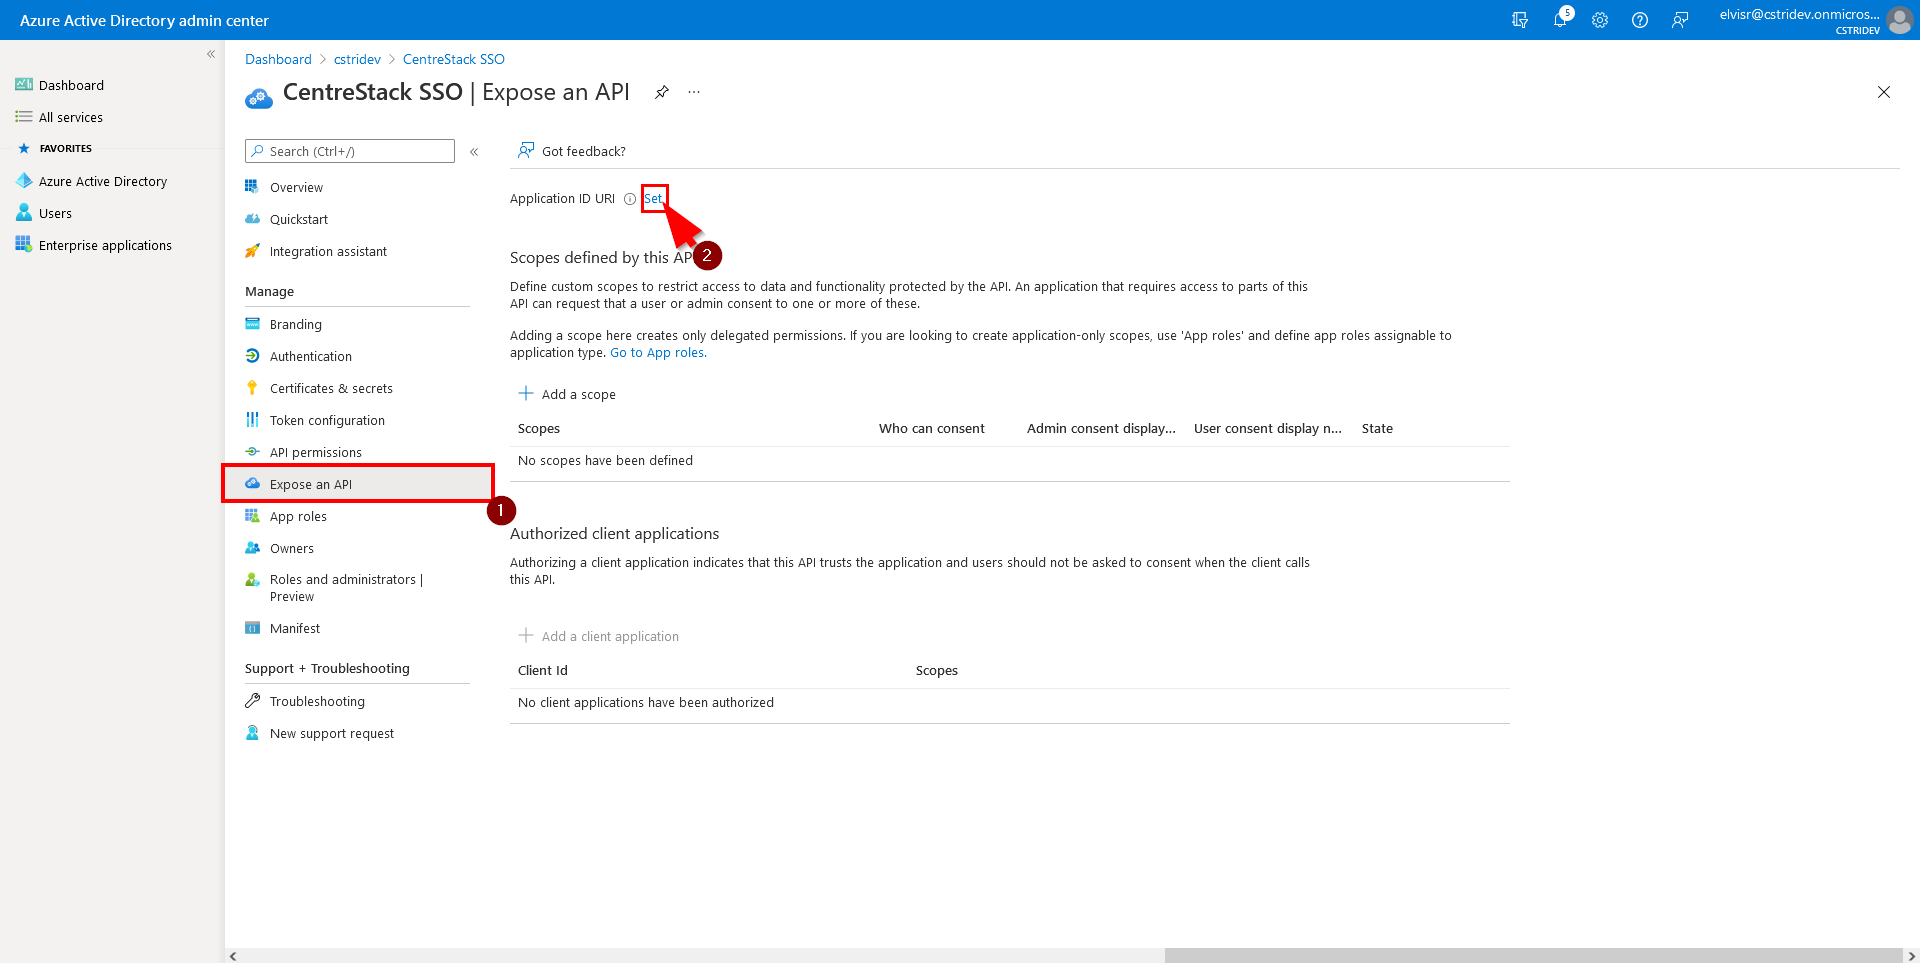
Task: Click Dashboard breadcrumb link
Action: tap(278, 59)
